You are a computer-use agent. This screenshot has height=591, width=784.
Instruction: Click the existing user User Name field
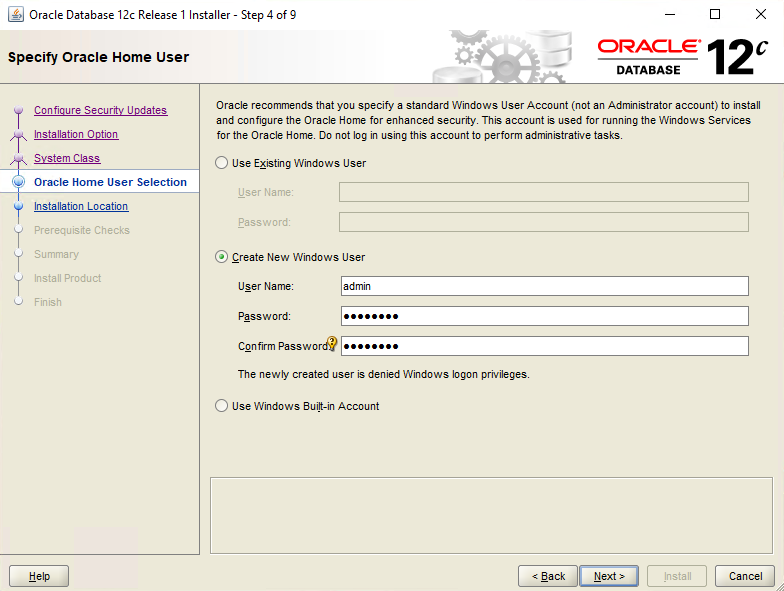[x=544, y=192]
